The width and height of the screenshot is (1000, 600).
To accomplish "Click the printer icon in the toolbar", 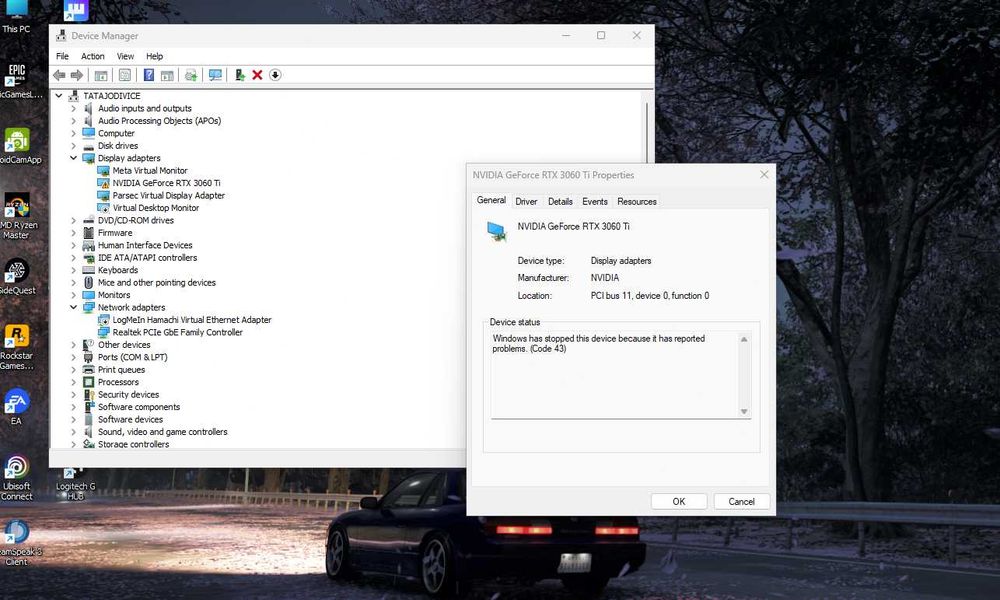I will click(x=191, y=75).
